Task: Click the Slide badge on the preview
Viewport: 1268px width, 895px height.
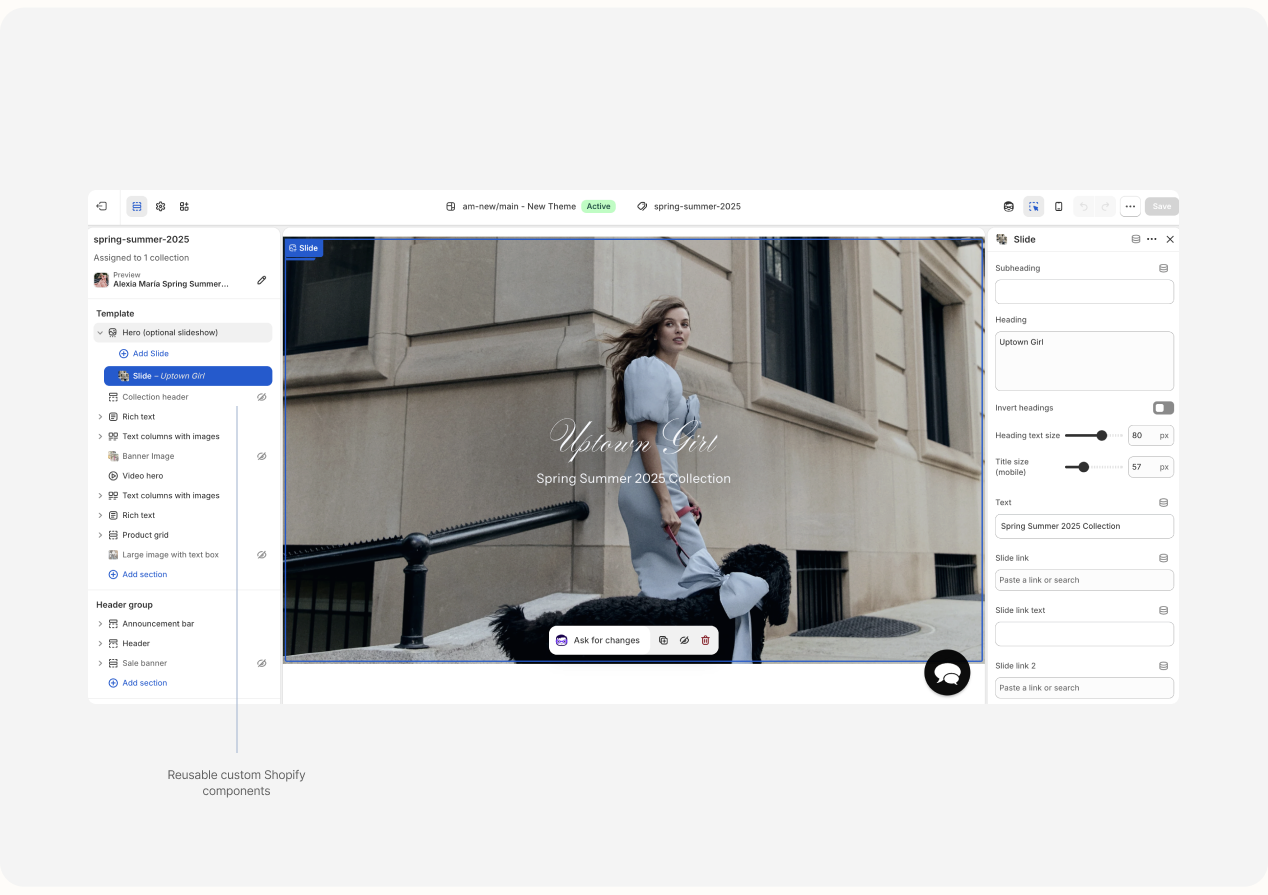Action: [x=303, y=248]
